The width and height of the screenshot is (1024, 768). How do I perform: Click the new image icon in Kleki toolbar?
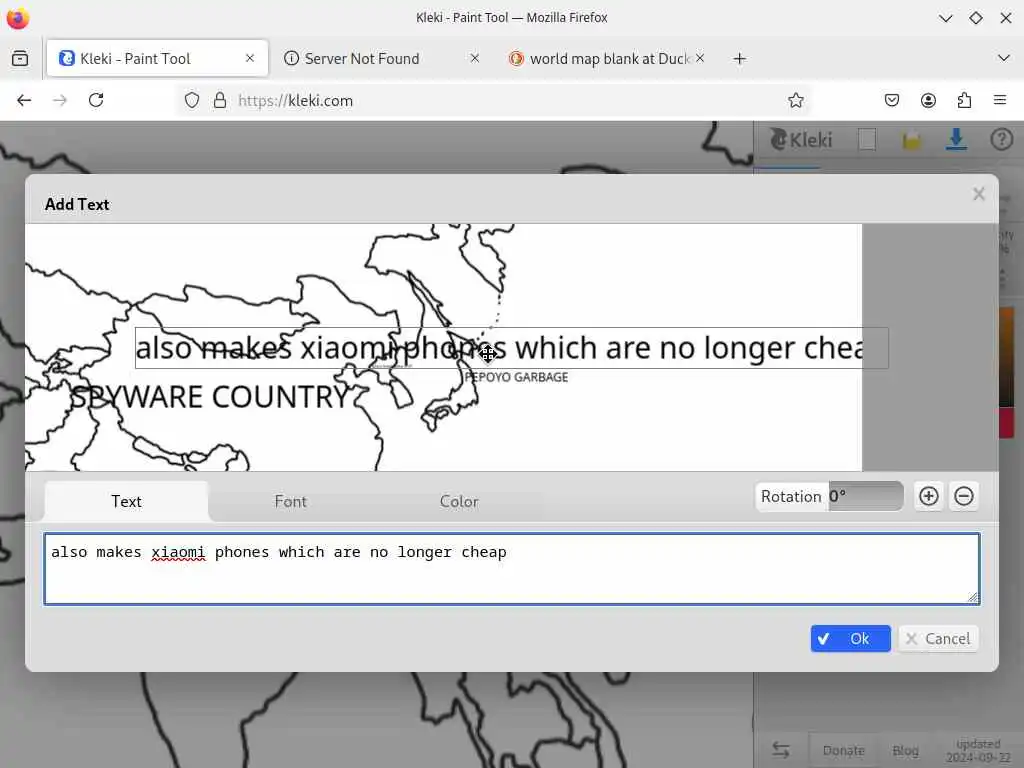pyautogui.click(x=867, y=140)
